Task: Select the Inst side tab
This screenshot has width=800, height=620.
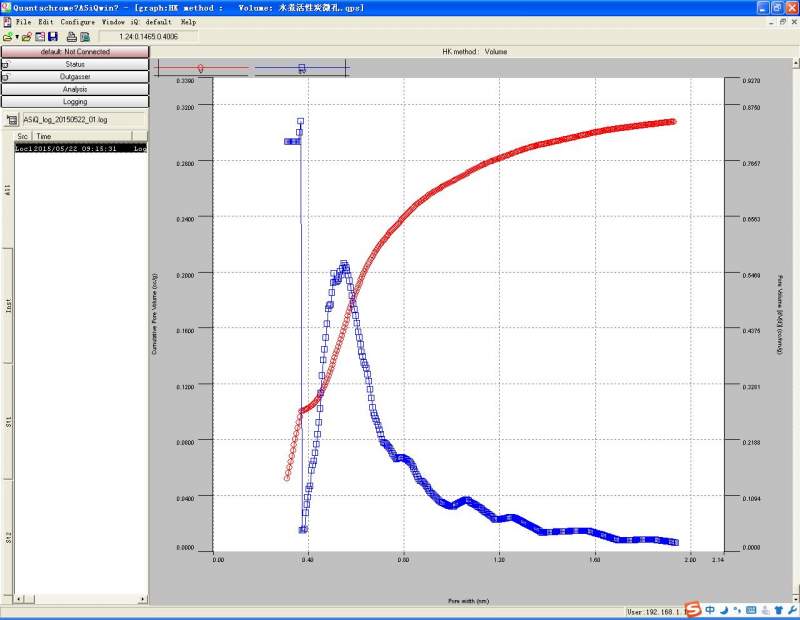Action: tap(8, 306)
